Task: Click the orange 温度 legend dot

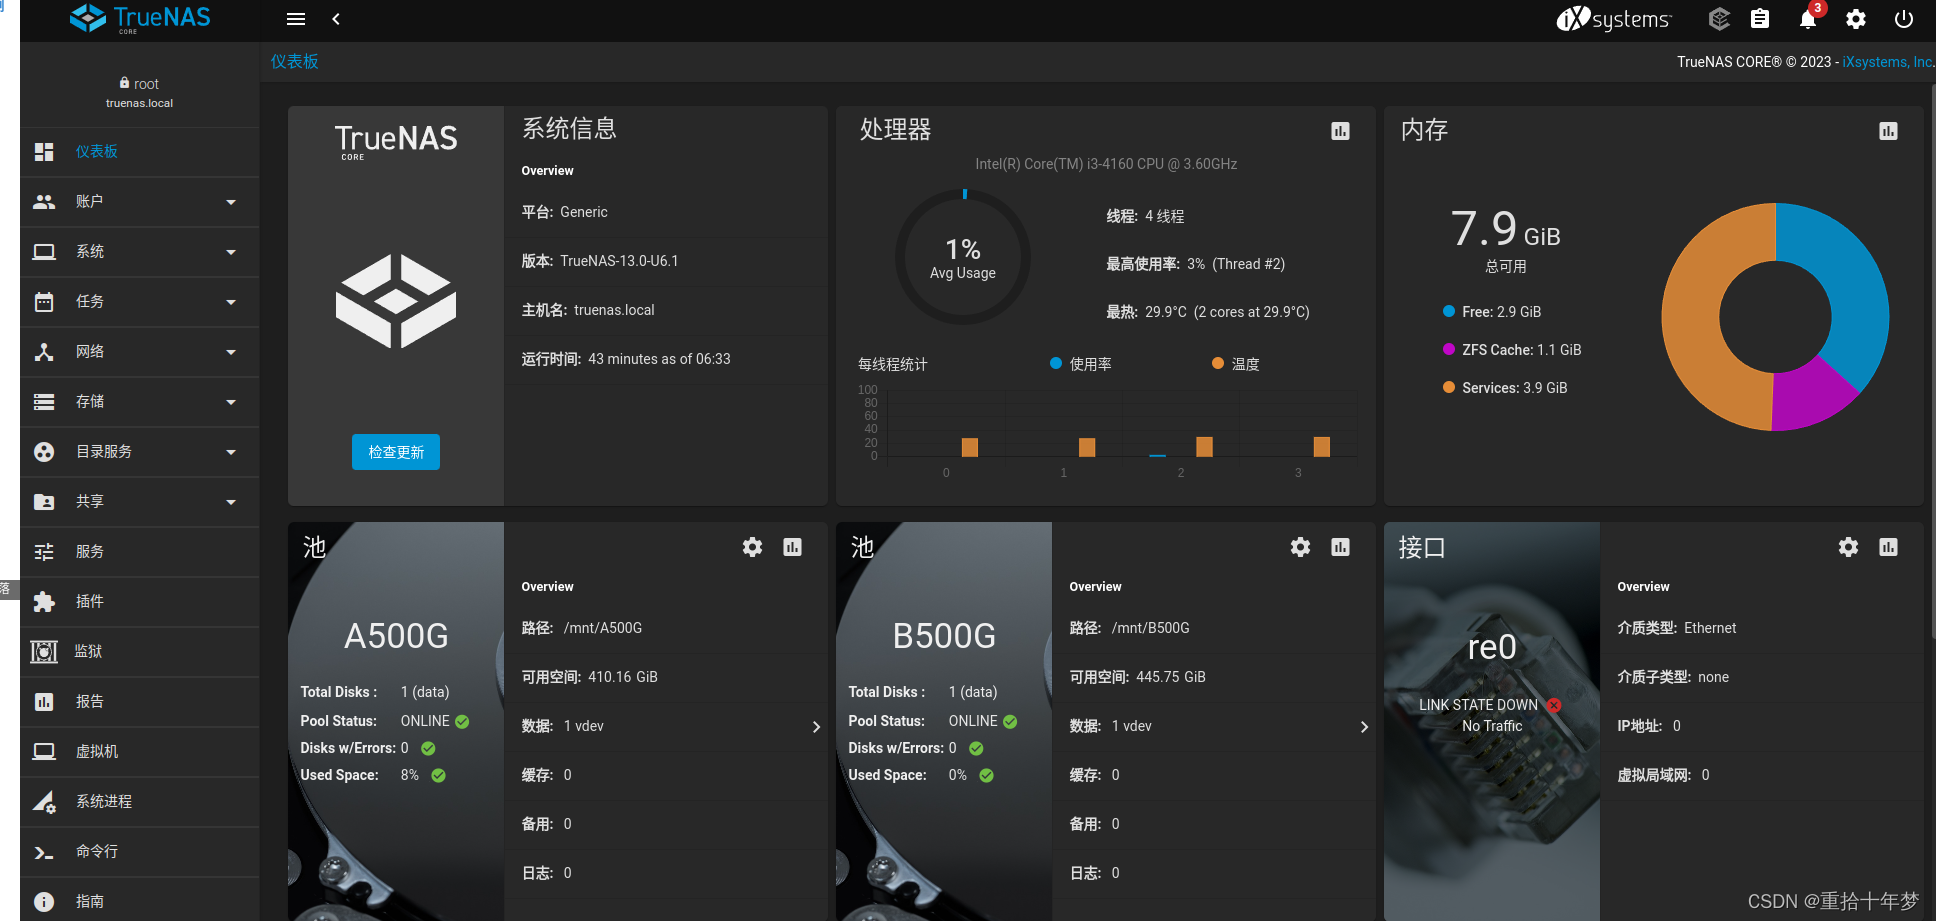Action: coord(1218,363)
